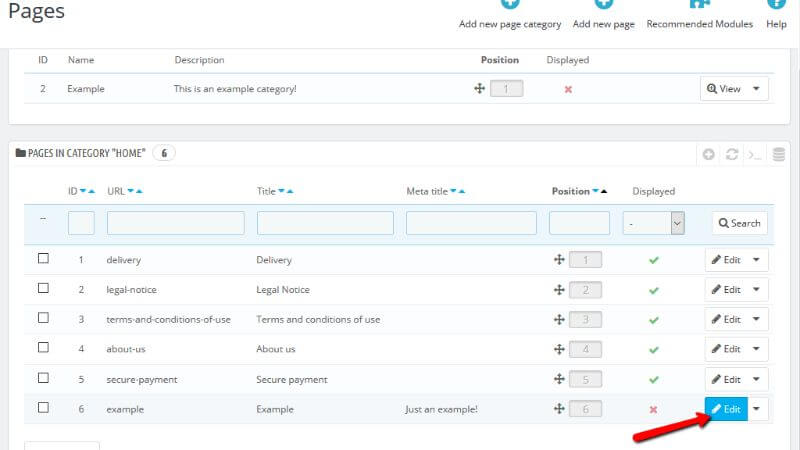Expand the dropdown arrow beside example's Edit button

(757, 409)
